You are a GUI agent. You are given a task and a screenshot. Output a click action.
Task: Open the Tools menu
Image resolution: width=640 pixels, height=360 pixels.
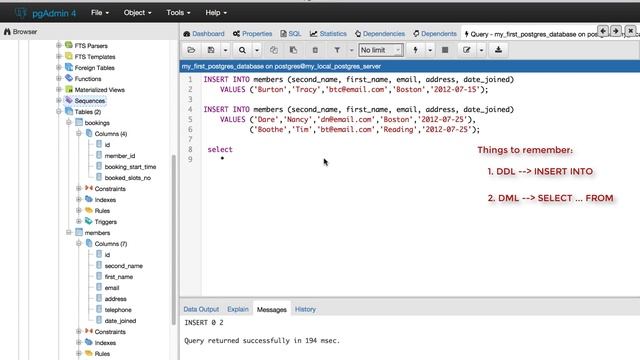pos(178,13)
